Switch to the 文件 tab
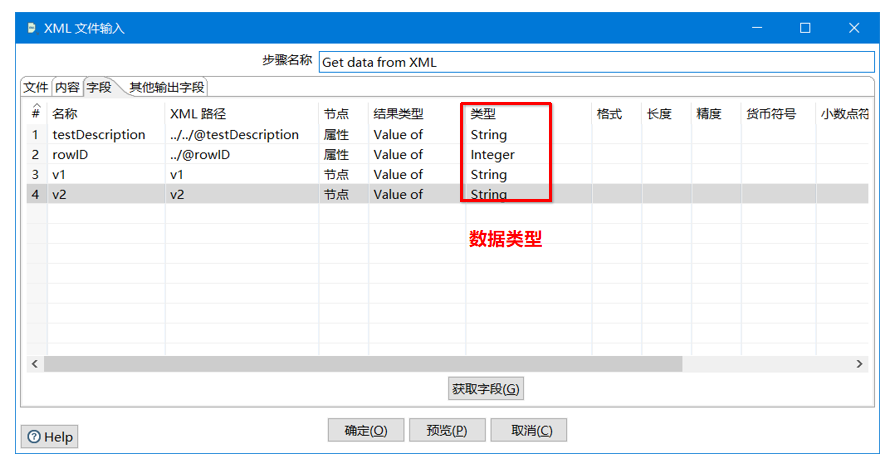Viewport: 895px width, 461px height. (x=36, y=87)
